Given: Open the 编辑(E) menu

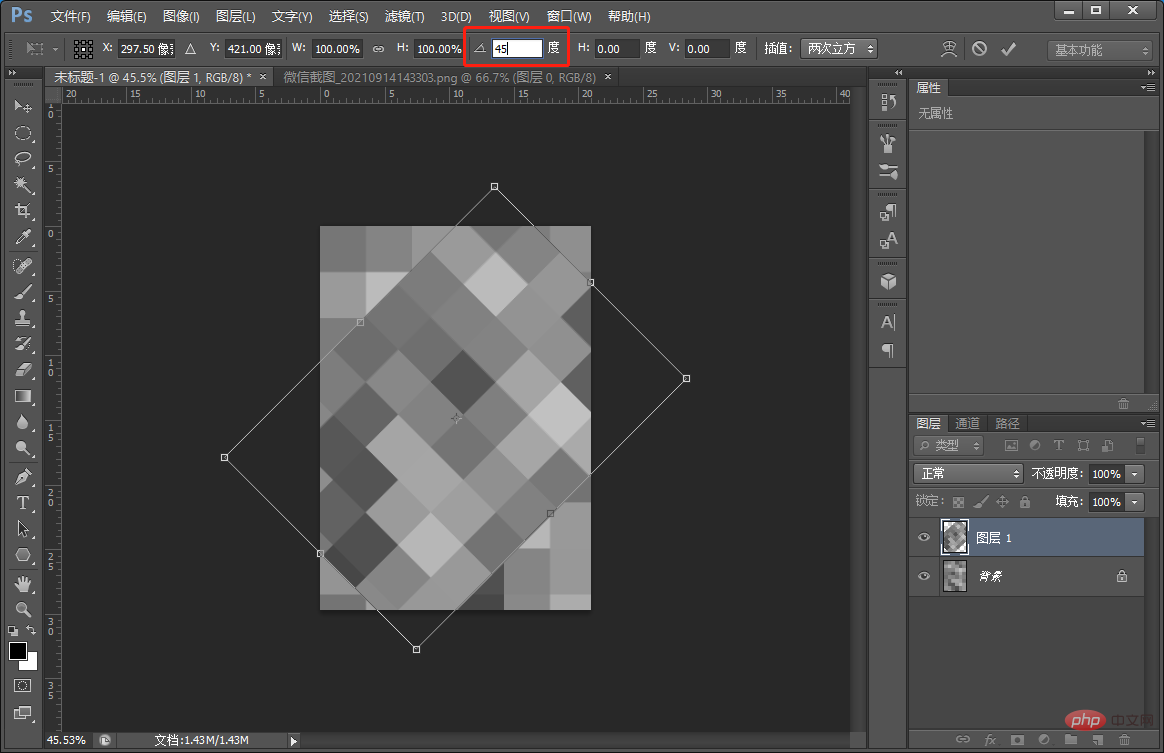Looking at the screenshot, I should pos(126,16).
